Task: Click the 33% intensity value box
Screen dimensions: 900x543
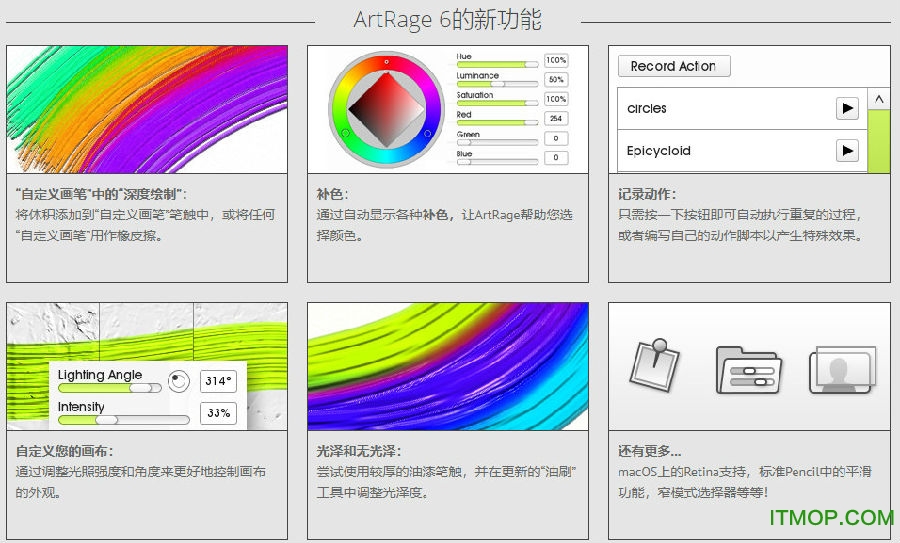Action: (x=218, y=413)
